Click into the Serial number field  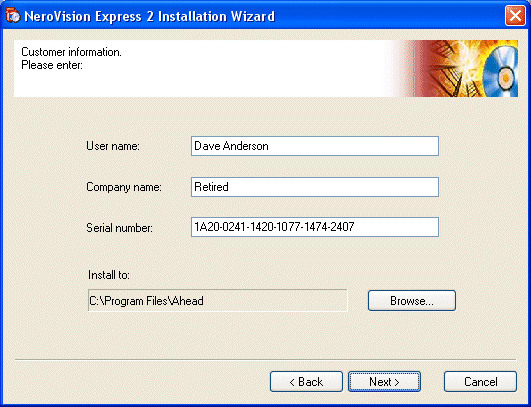[x=315, y=227]
